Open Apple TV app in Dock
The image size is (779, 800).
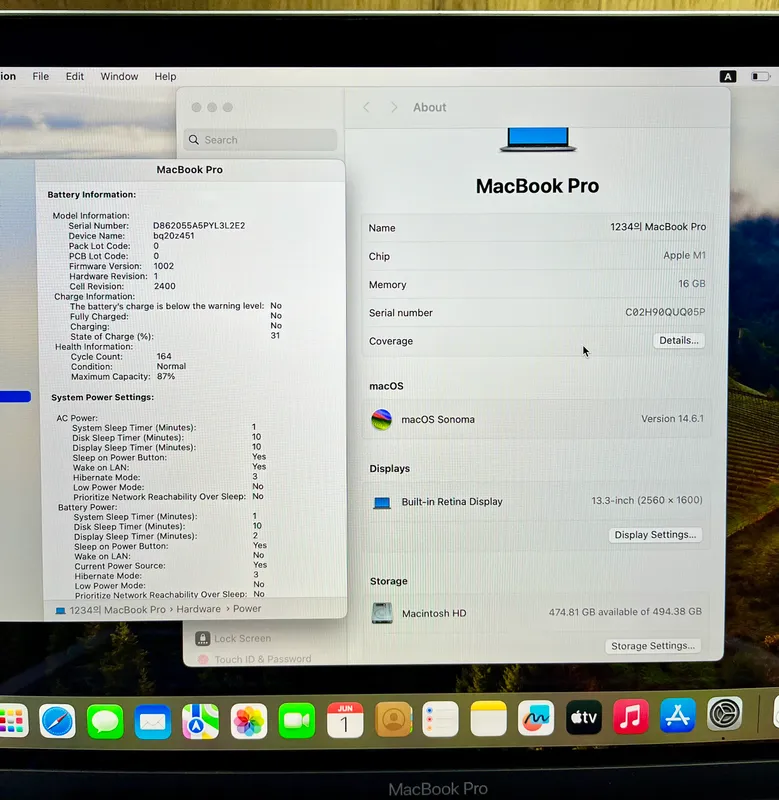point(584,717)
